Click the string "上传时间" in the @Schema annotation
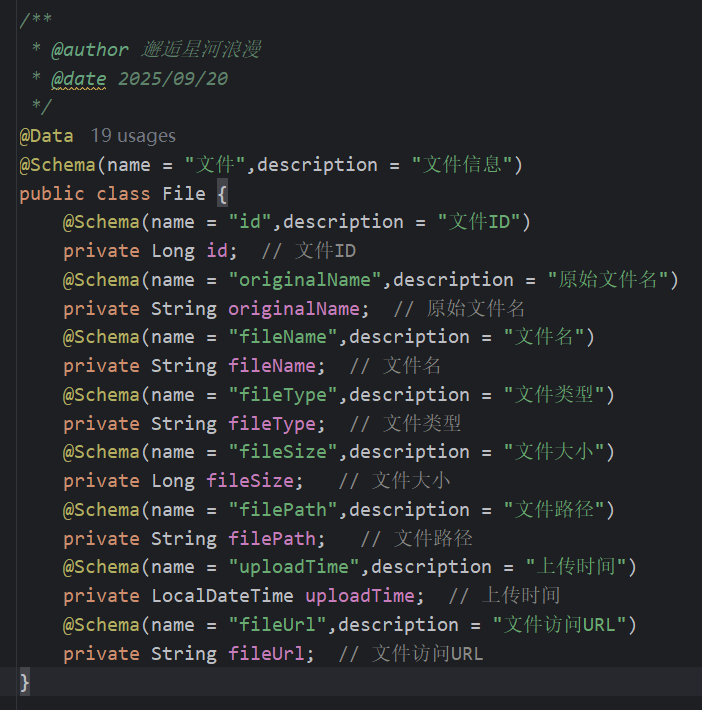 point(576,567)
